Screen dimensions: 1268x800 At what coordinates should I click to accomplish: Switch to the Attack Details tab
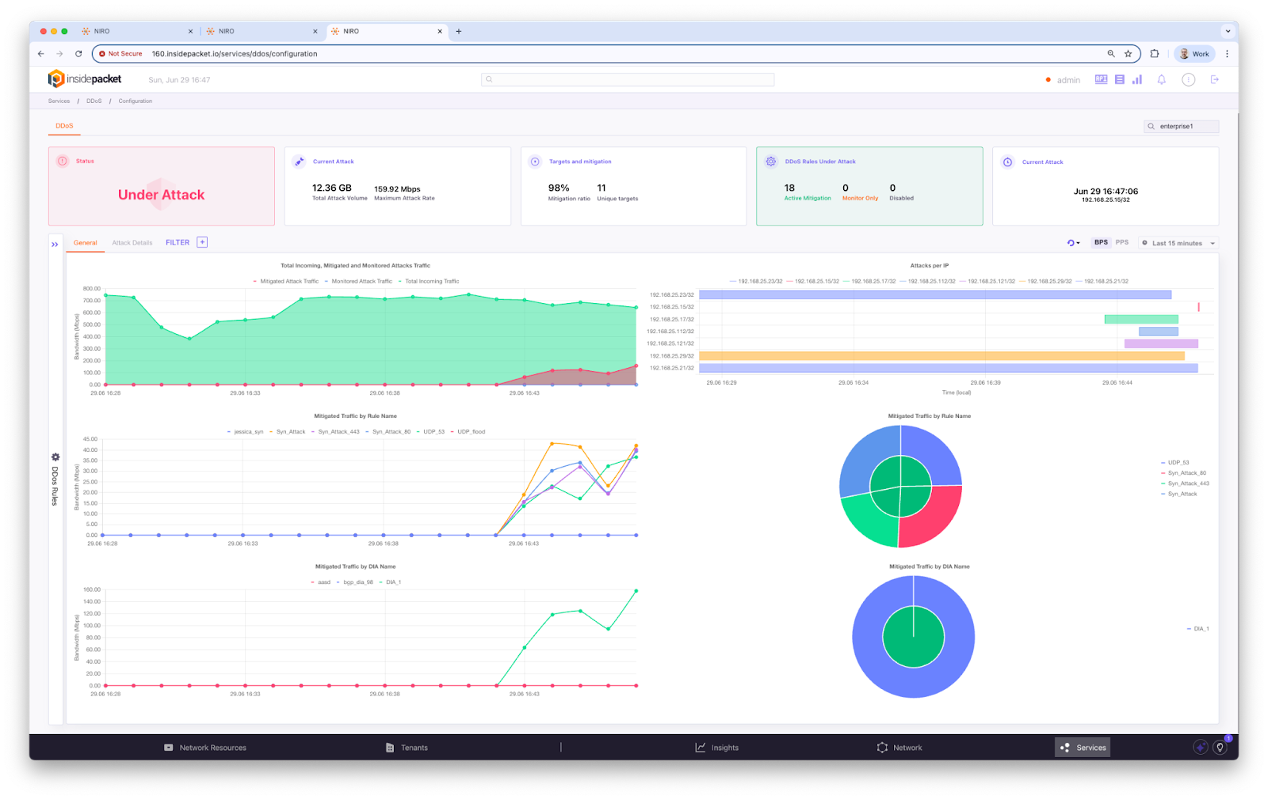133,242
